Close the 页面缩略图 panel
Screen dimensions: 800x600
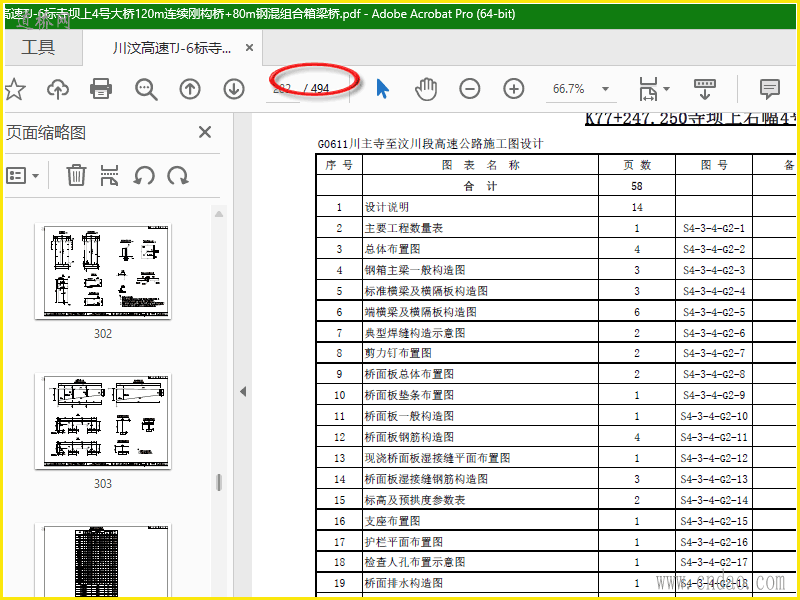205,132
